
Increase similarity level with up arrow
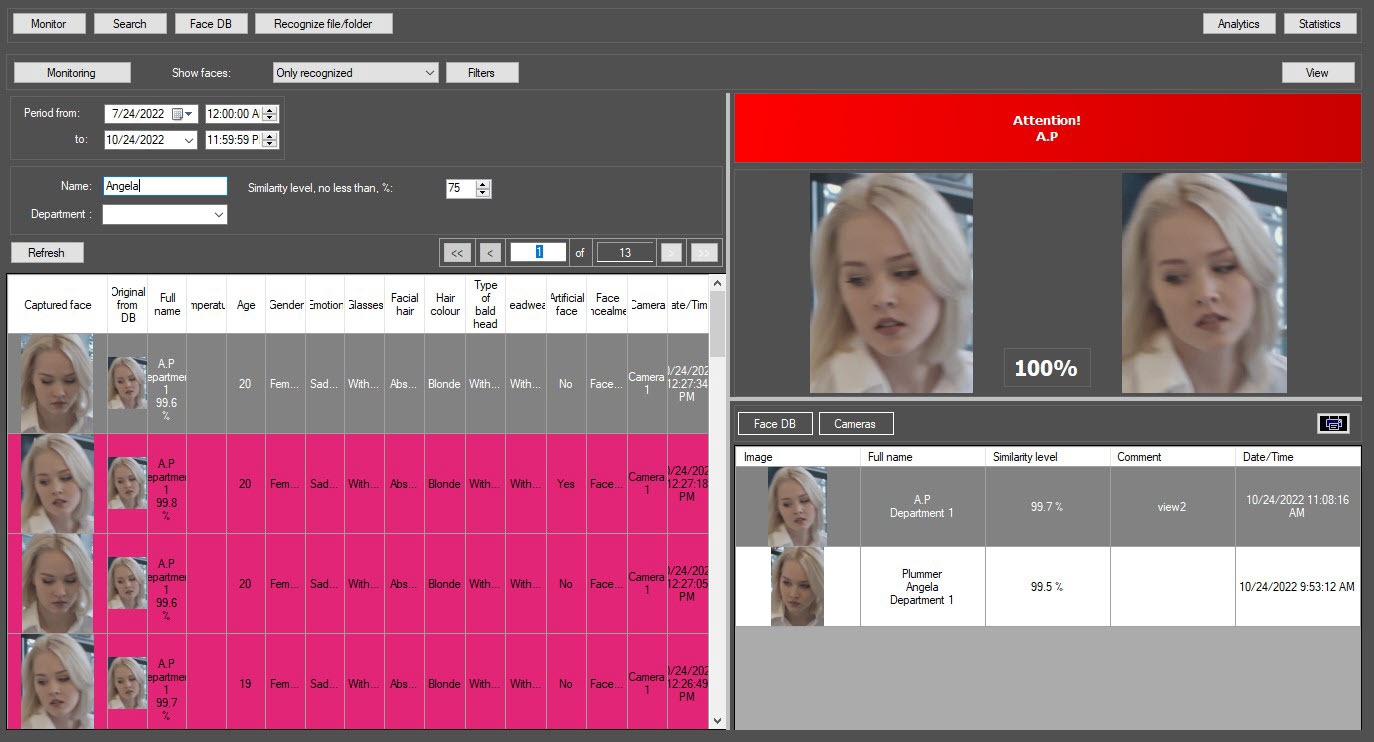pos(484,184)
